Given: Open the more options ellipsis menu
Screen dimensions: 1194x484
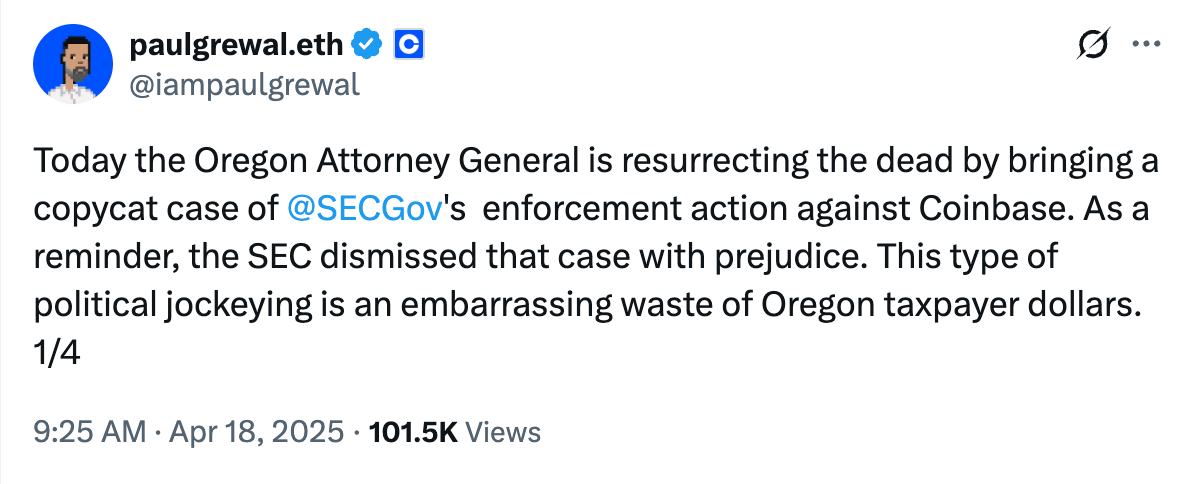Looking at the screenshot, I should click(x=1144, y=45).
